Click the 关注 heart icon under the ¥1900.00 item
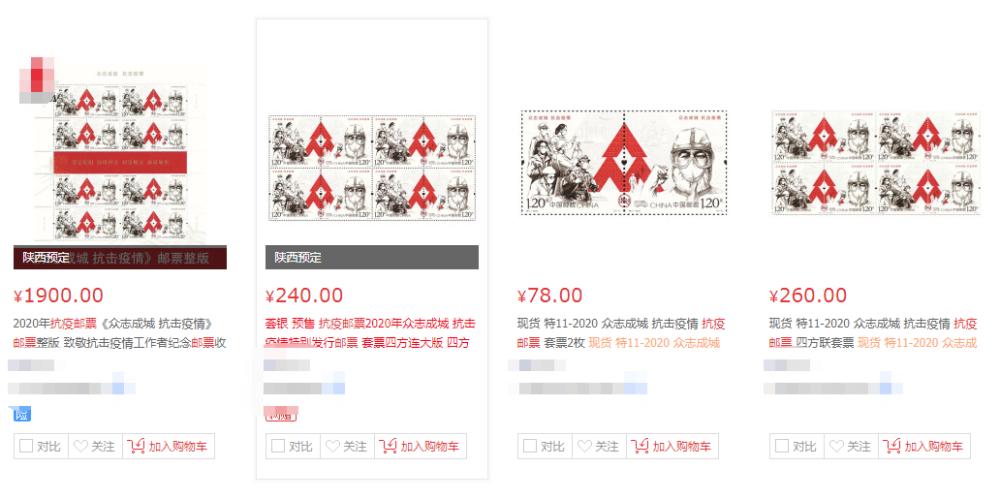 [x=80, y=446]
